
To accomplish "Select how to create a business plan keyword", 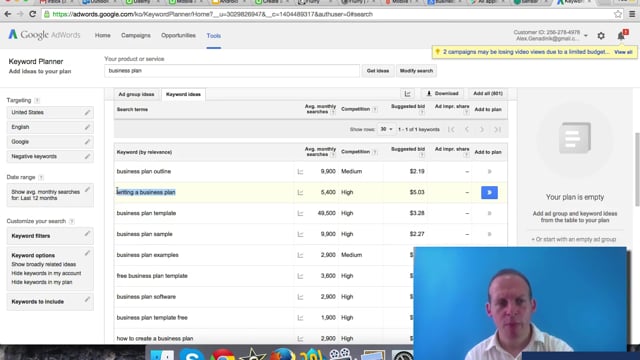I will pyautogui.click(x=155, y=338).
